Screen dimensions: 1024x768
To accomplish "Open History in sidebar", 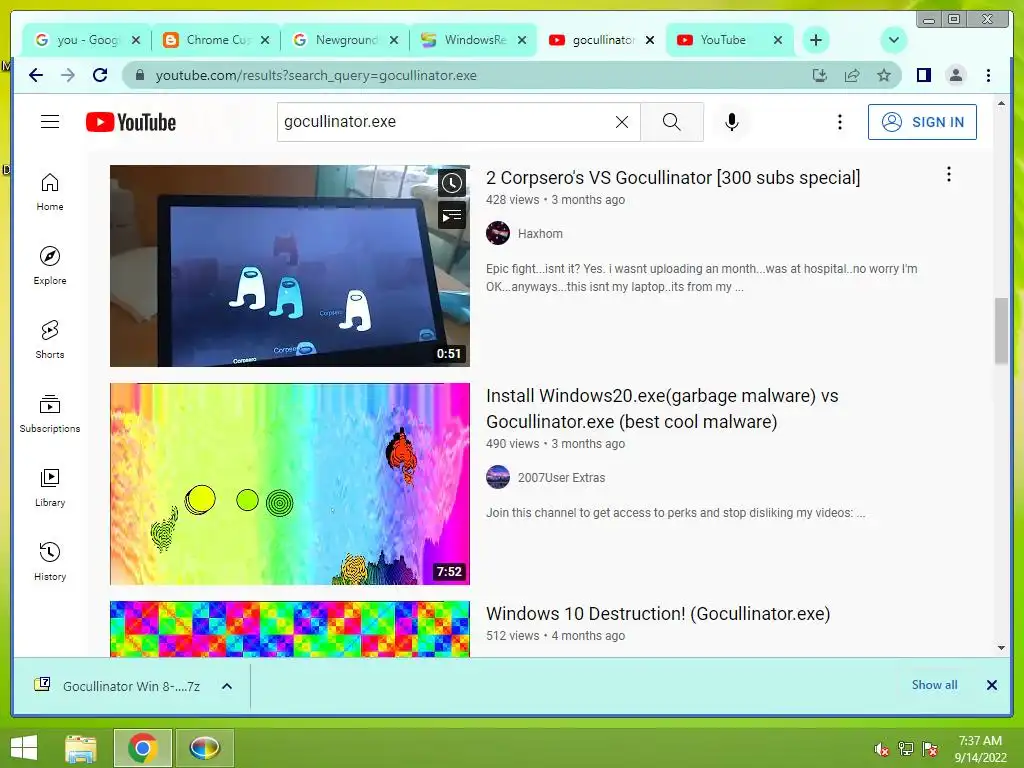I will click(x=50, y=562).
